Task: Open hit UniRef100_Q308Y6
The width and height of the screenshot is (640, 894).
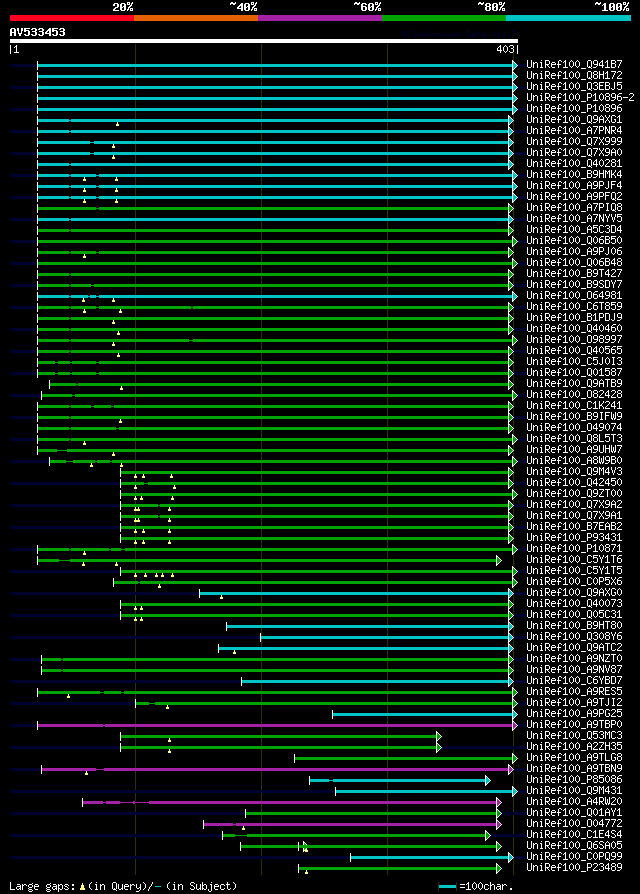Action: [574, 637]
